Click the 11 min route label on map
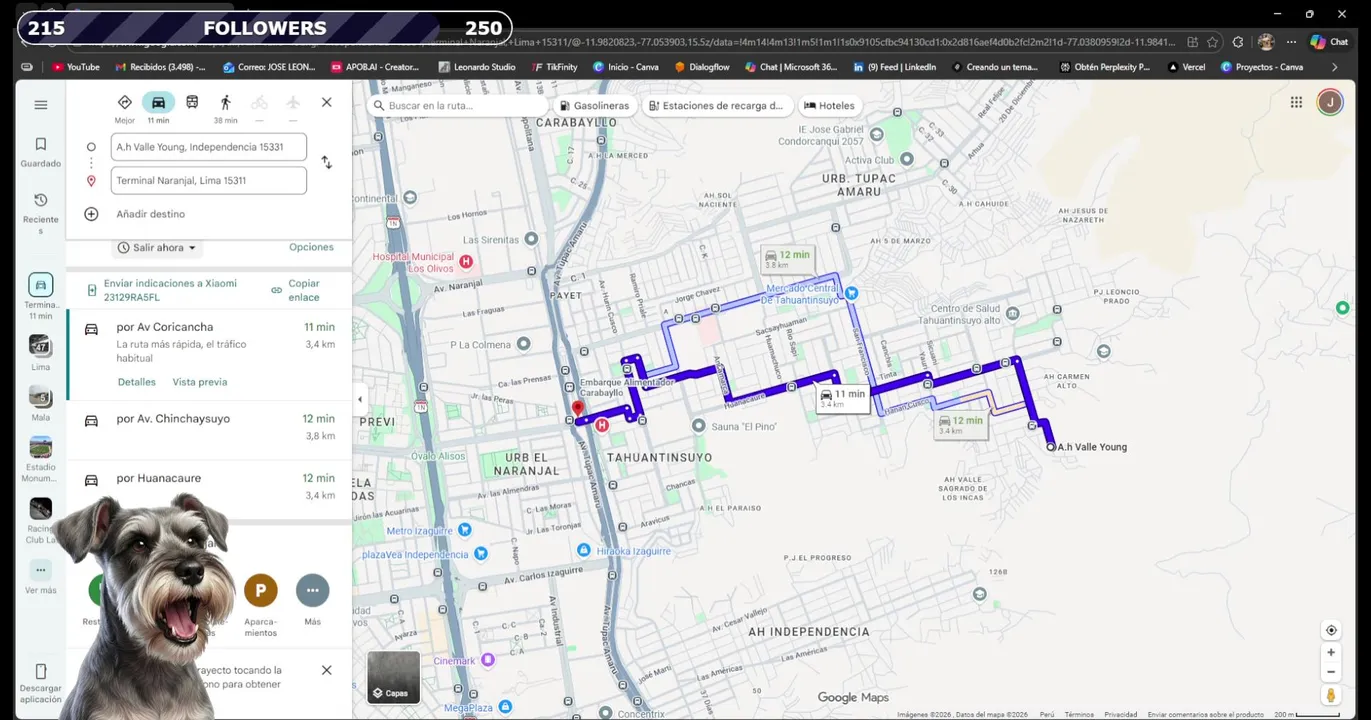The width and height of the screenshot is (1371, 720). (x=842, y=398)
